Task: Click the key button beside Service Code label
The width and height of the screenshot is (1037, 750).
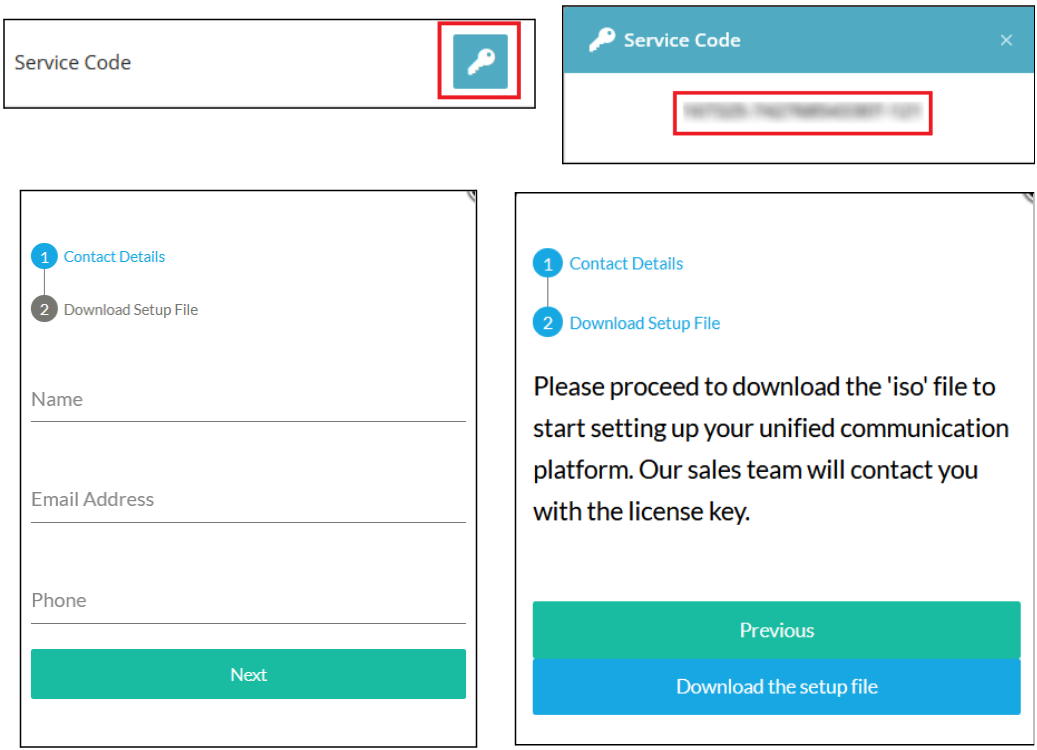Action: click(x=480, y=62)
